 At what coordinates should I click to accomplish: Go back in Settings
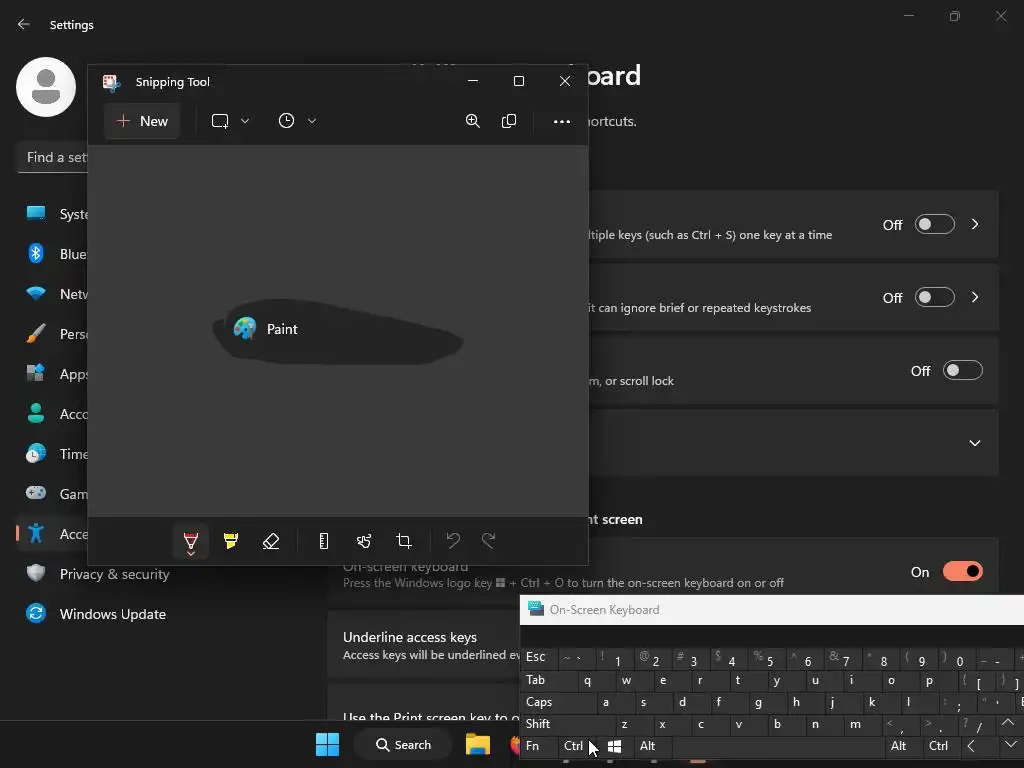24,24
